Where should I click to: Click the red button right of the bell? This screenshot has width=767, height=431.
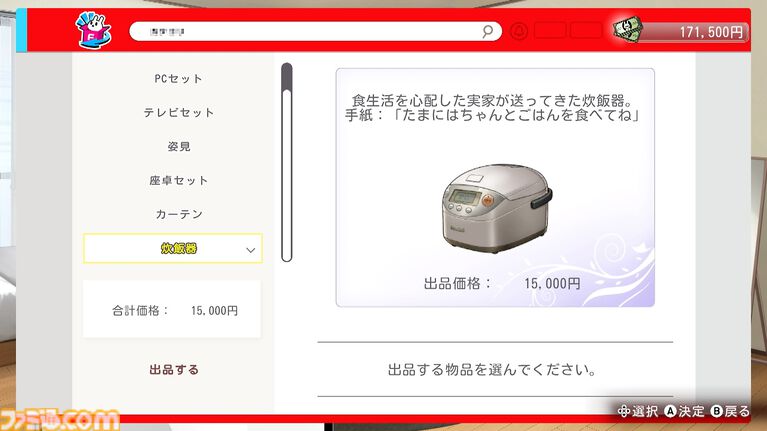[x=550, y=31]
